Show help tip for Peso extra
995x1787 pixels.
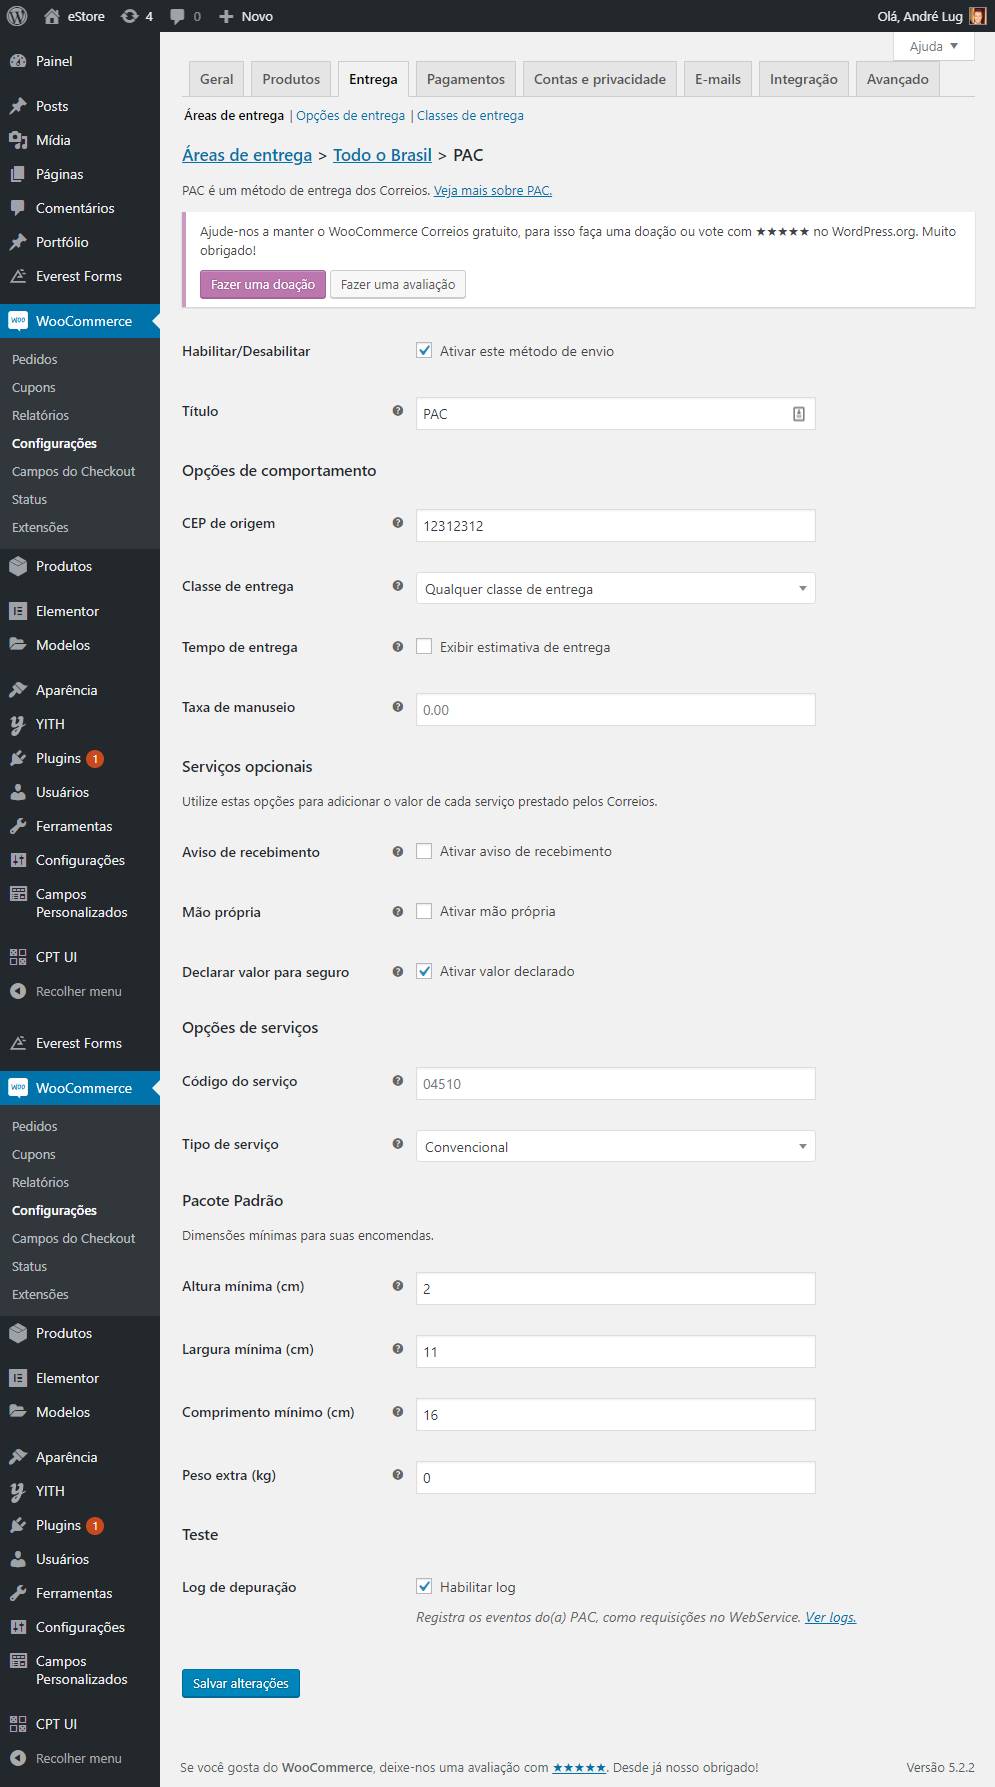tap(398, 1475)
